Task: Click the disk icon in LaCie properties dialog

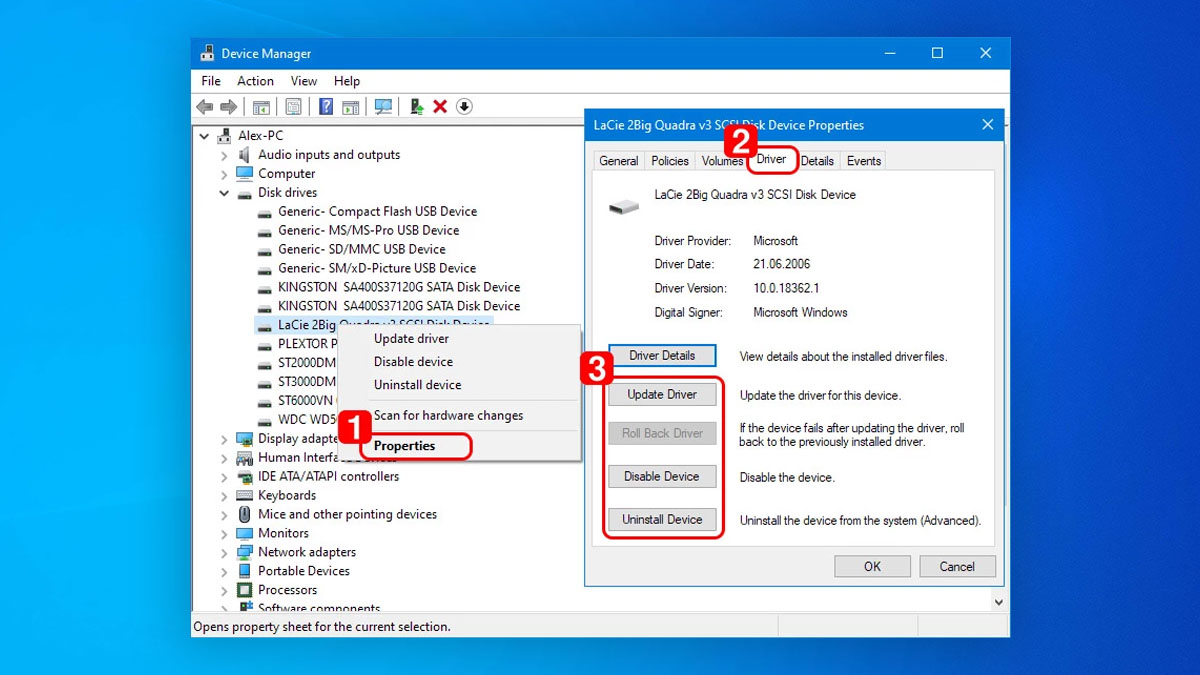Action: (624, 206)
